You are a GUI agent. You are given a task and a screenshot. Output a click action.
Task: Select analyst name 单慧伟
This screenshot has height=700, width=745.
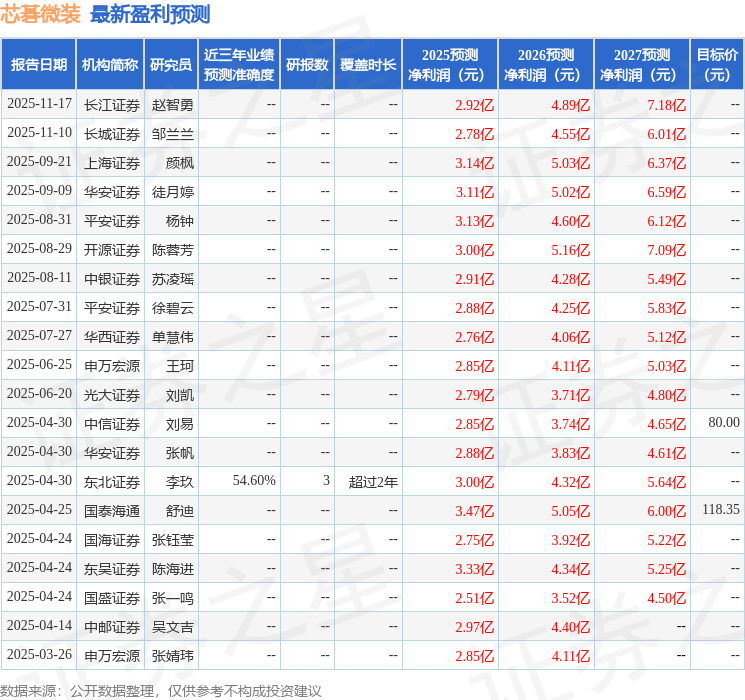click(x=172, y=337)
